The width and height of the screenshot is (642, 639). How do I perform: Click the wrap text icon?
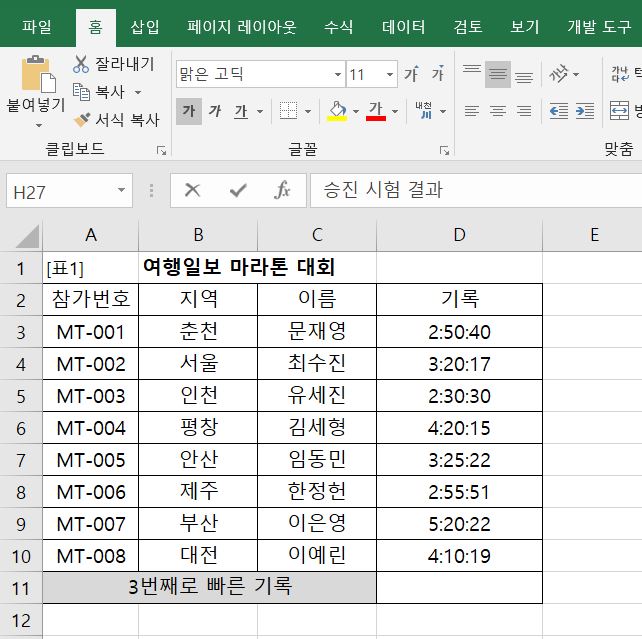(620, 74)
